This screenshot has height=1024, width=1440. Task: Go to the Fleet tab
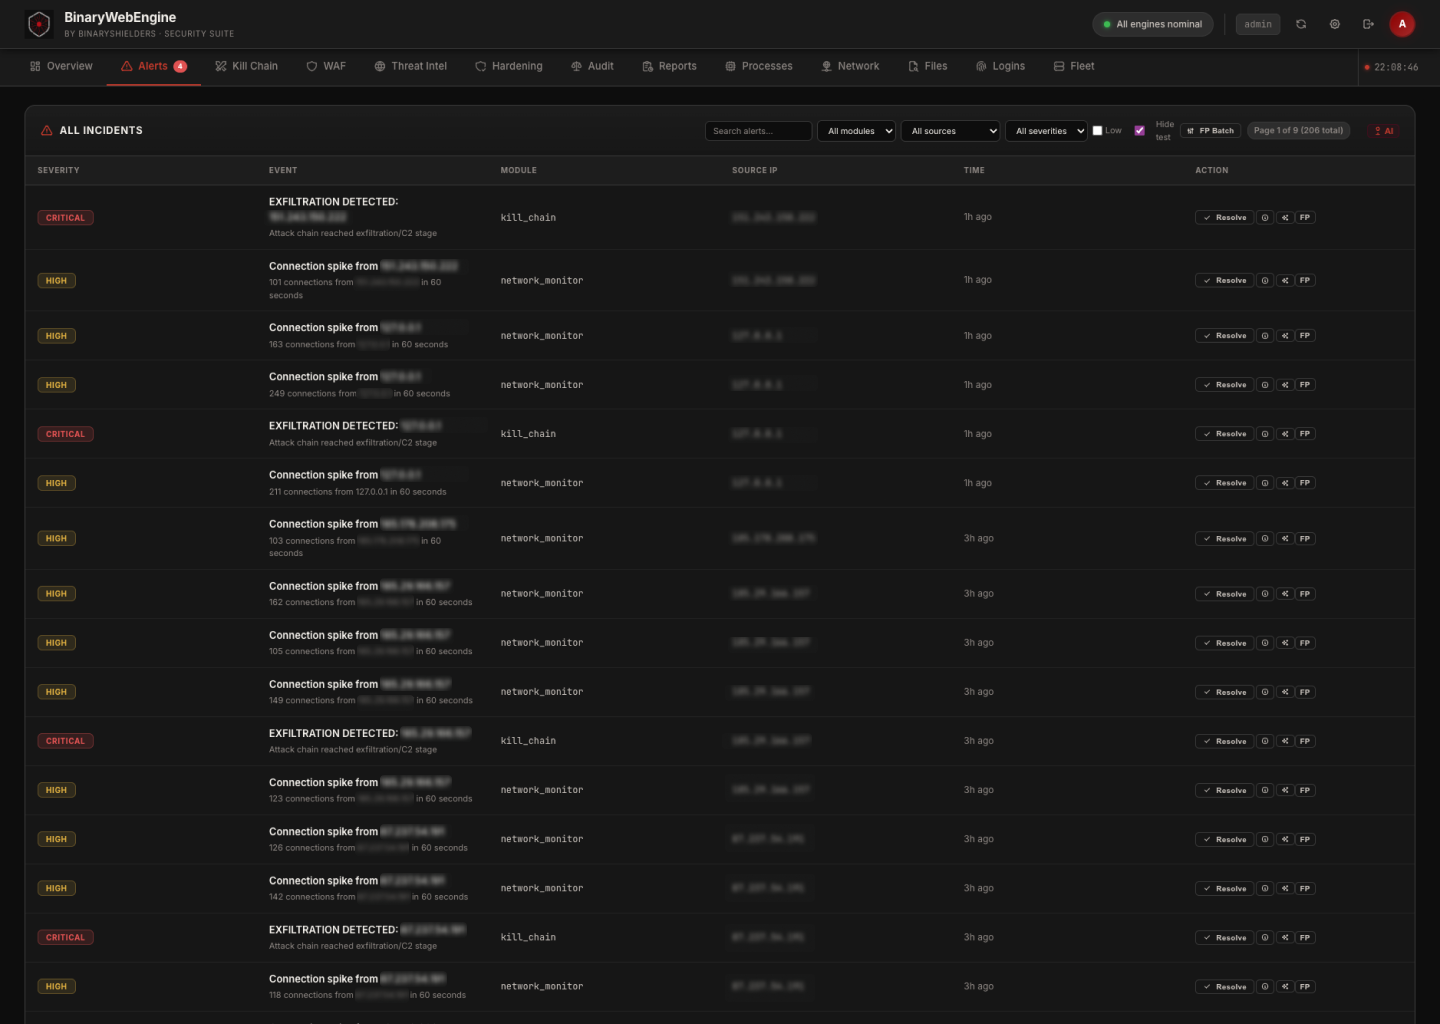pyautogui.click(x=1074, y=66)
